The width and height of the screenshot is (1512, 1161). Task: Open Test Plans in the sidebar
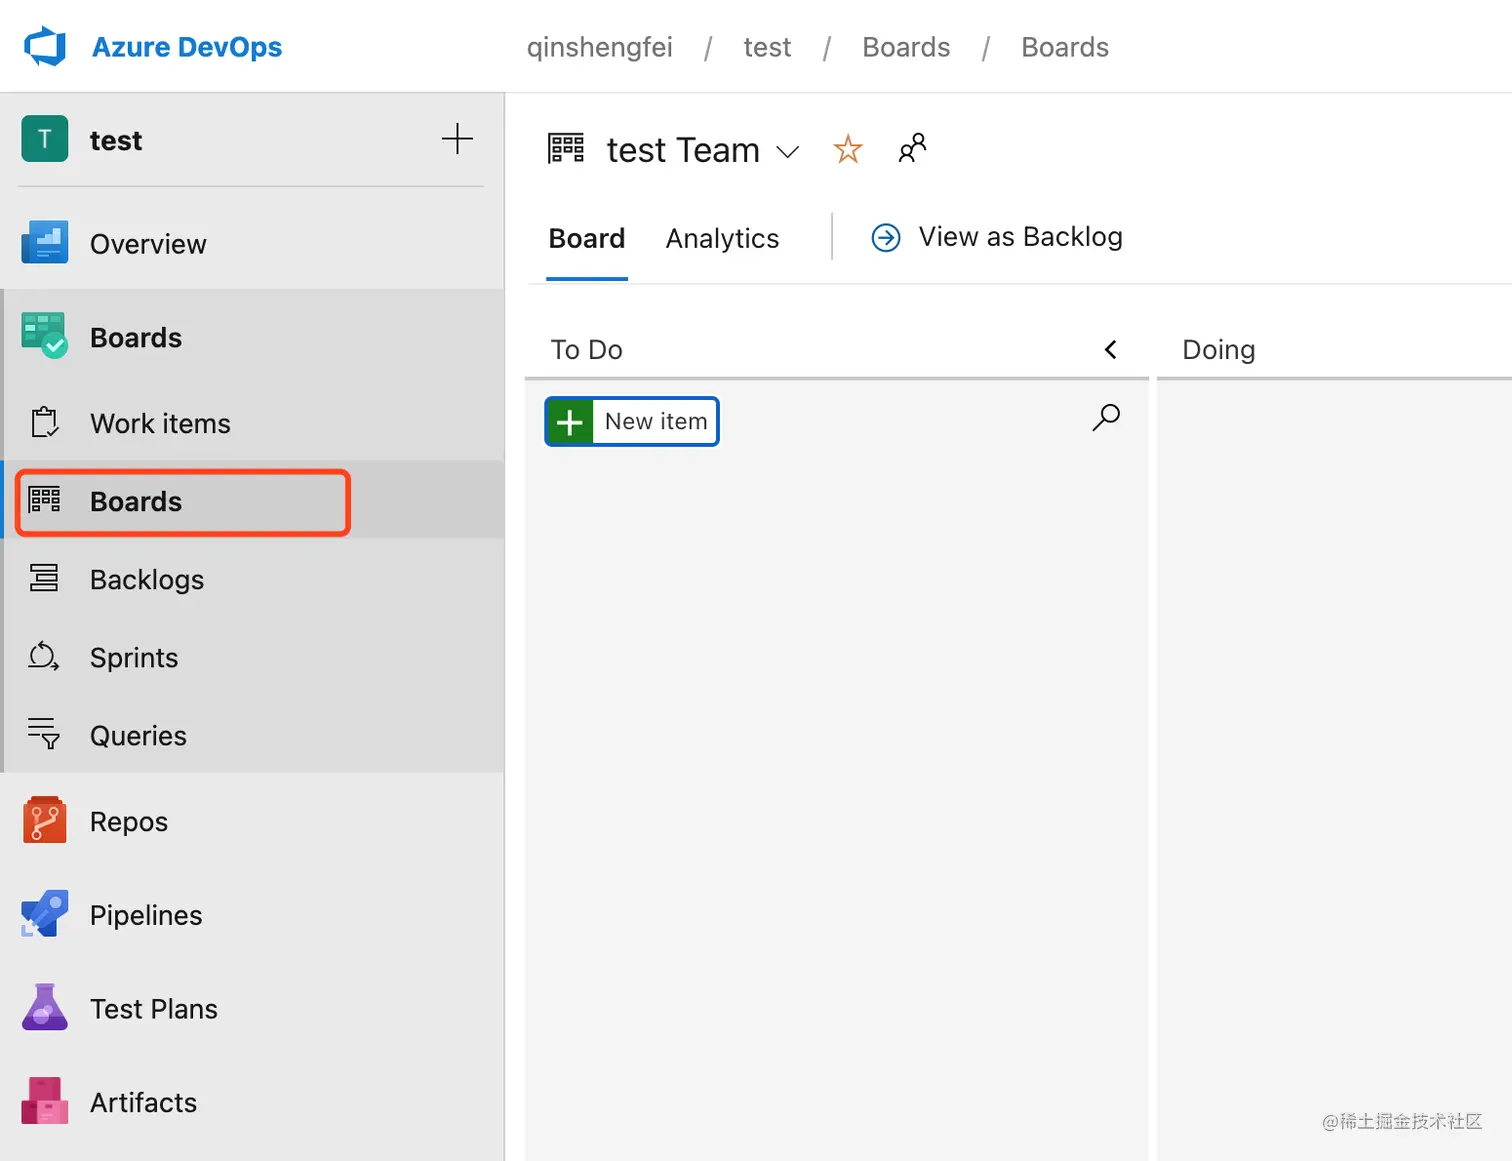click(x=154, y=1009)
